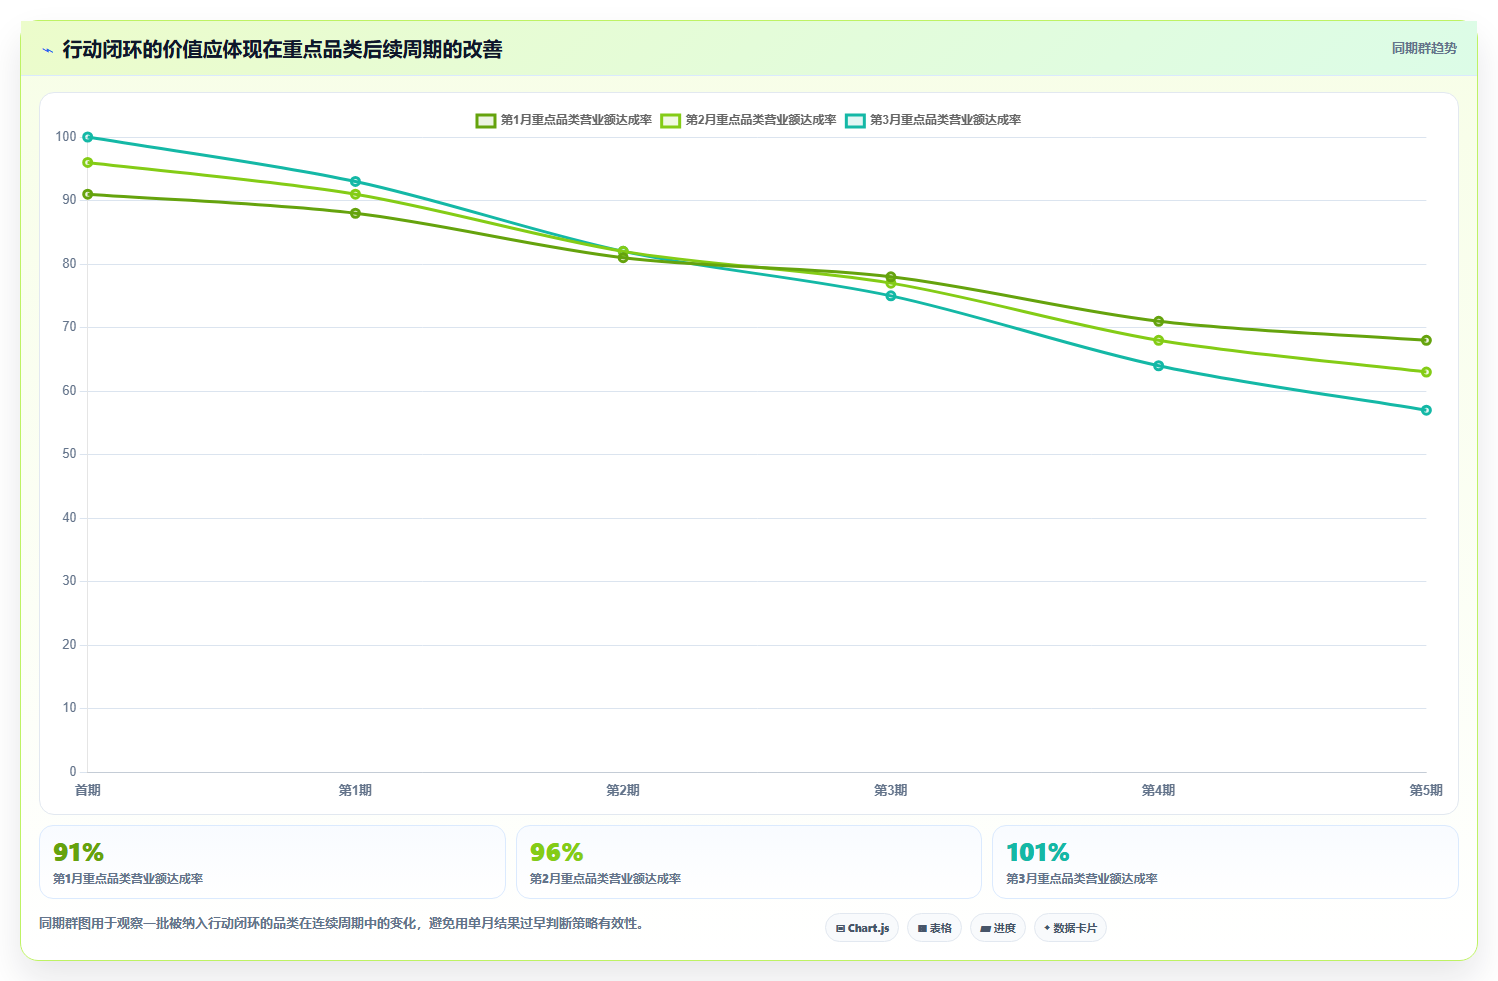1498x981 pixels.
Task: Toggle 第2月重点品类营业额达成率 legend series
Action: coord(749,120)
